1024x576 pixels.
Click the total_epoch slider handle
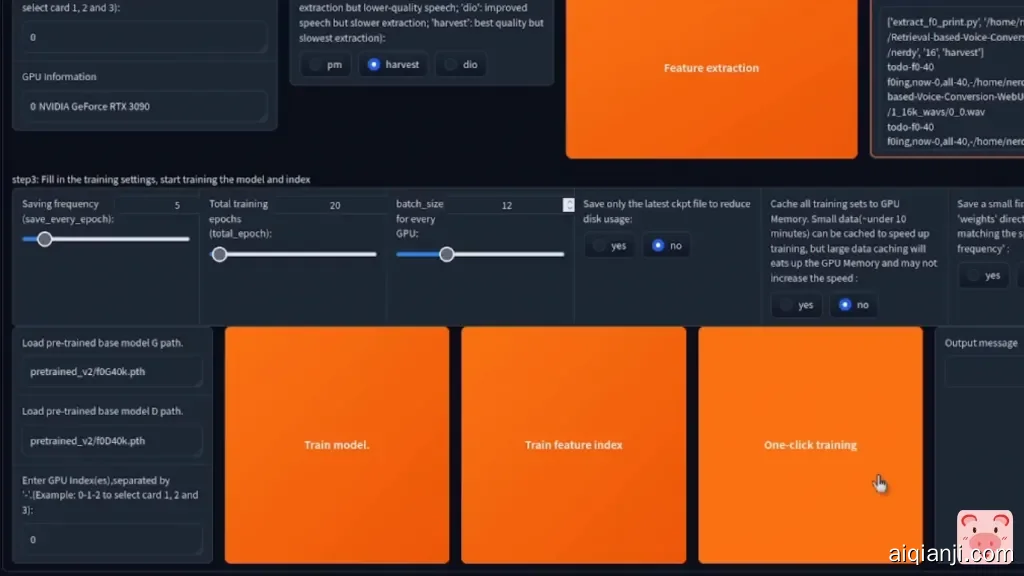[x=219, y=253]
